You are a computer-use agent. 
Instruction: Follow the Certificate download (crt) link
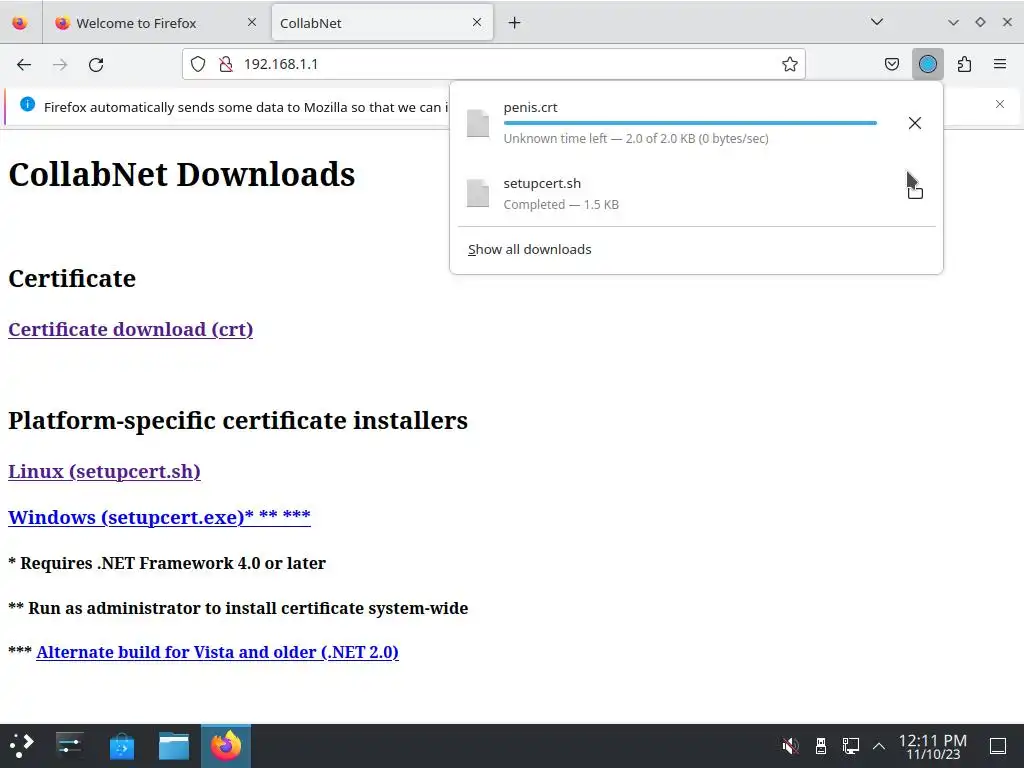coord(131,329)
